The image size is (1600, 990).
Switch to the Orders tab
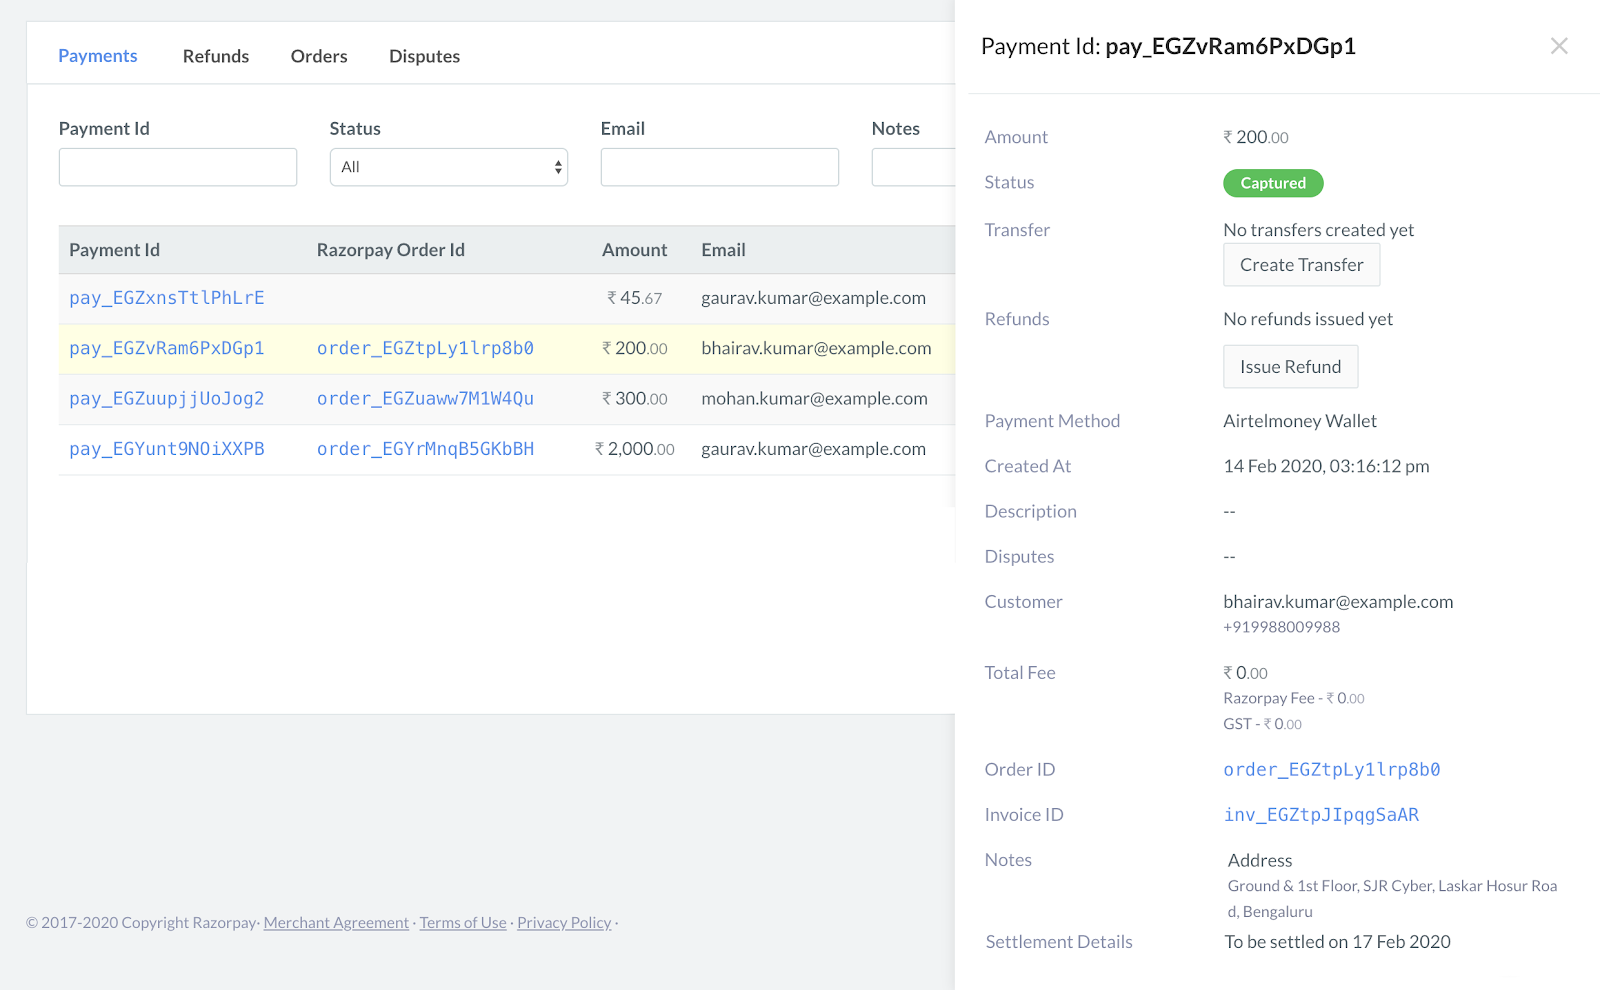tap(318, 56)
